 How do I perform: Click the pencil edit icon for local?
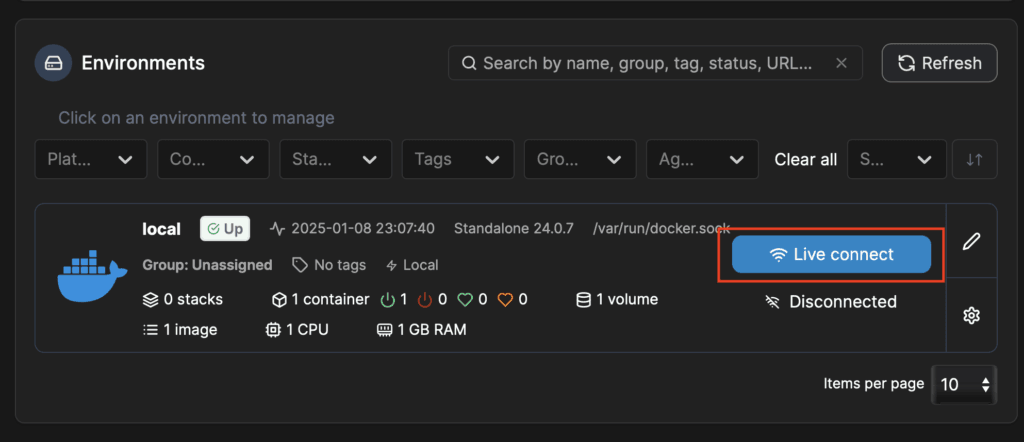tap(970, 242)
